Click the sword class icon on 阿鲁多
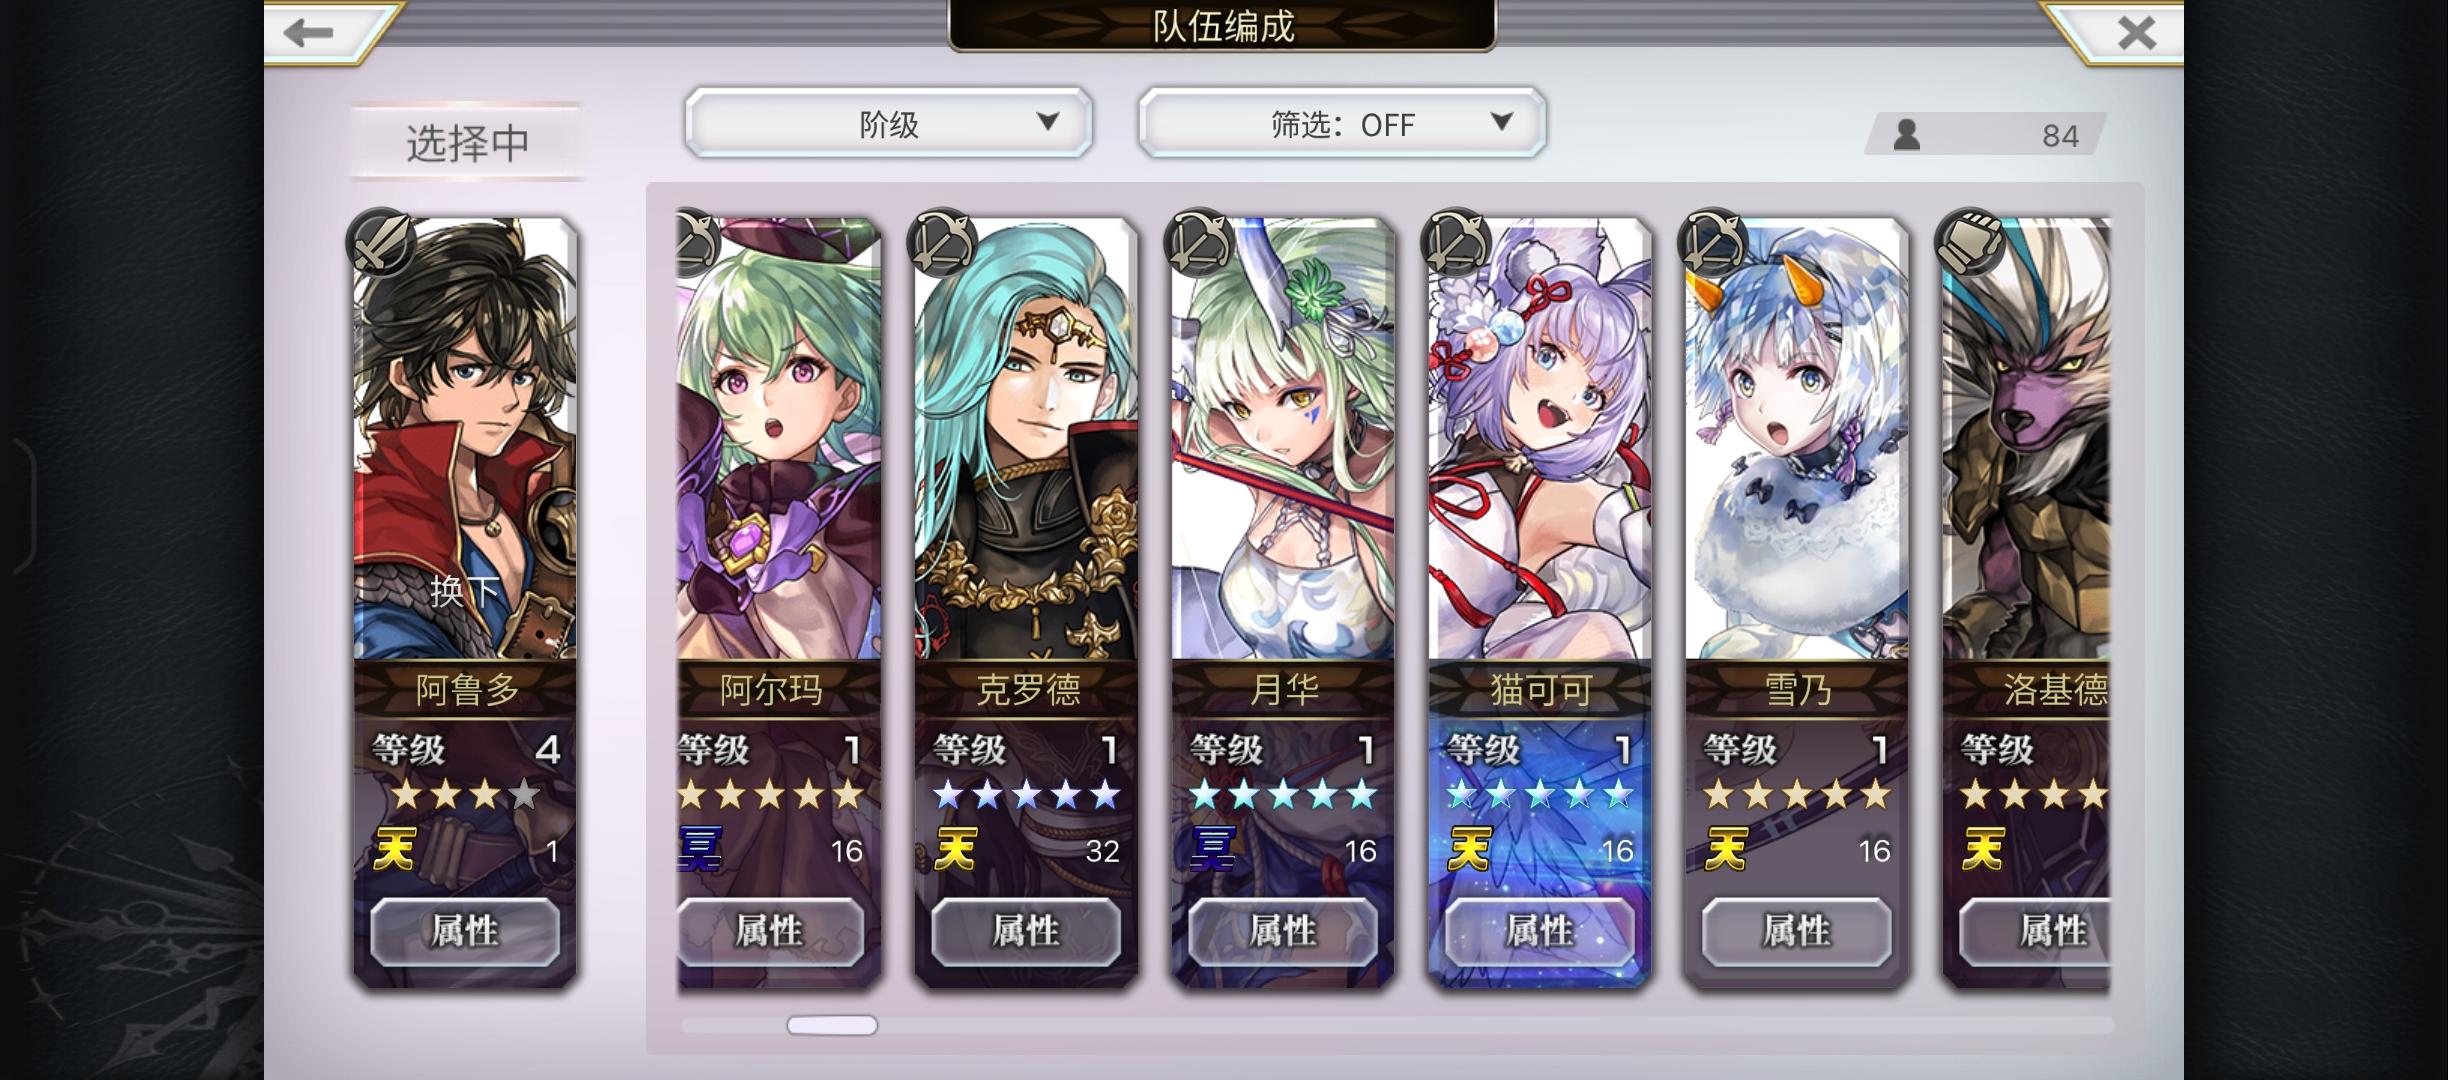The image size is (2448, 1080). coord(381,243)
